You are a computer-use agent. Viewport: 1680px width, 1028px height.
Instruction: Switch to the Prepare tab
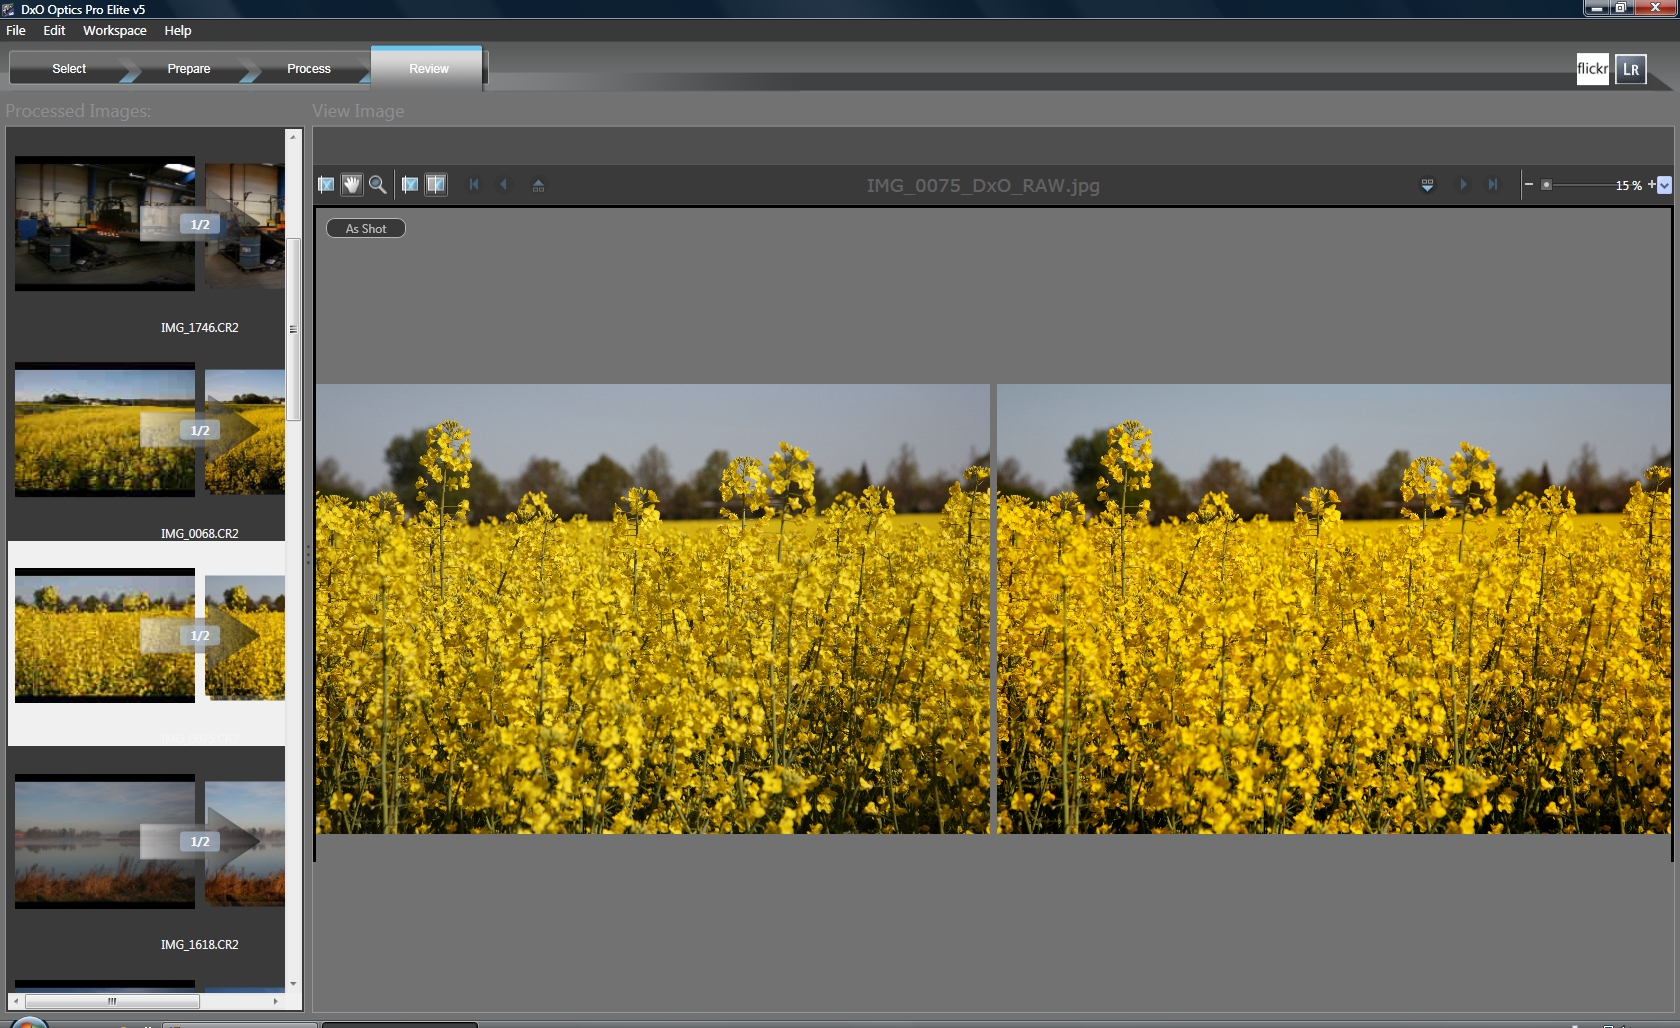[x=188, y=69]
